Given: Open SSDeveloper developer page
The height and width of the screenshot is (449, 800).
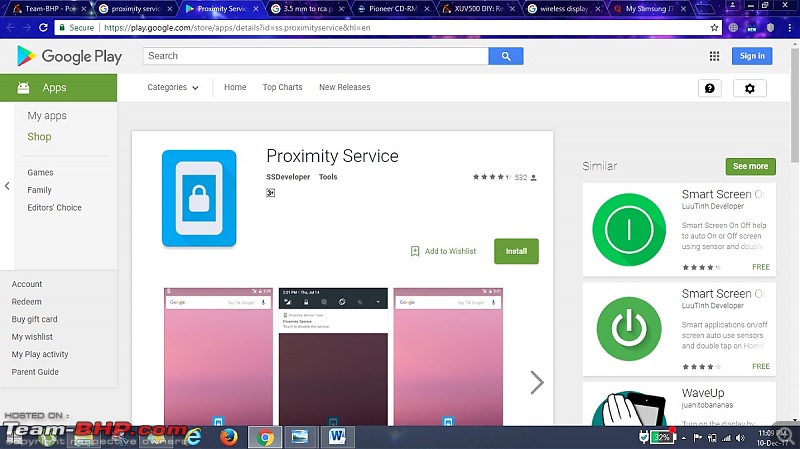Looking at the screenshot, I should point(288,177).
